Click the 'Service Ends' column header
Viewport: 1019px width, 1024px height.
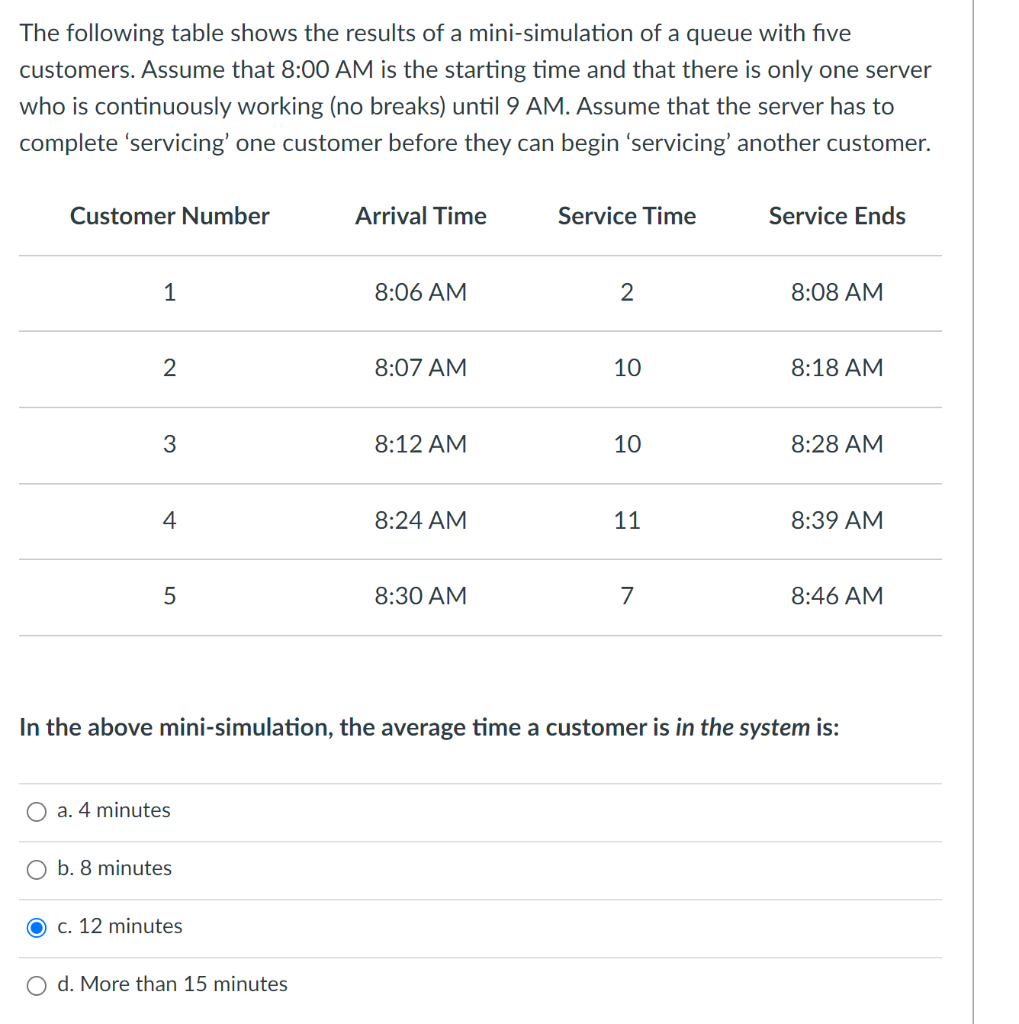pos(836,216)
